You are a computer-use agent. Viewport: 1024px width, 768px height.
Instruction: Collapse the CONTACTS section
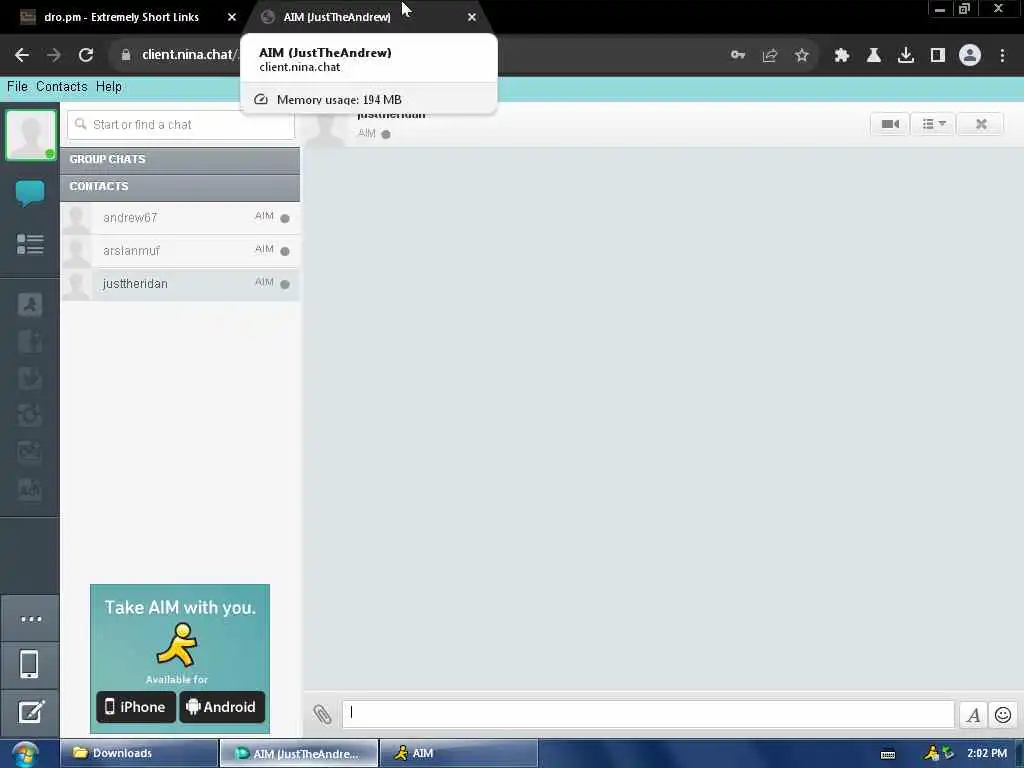tap(180, 187)
